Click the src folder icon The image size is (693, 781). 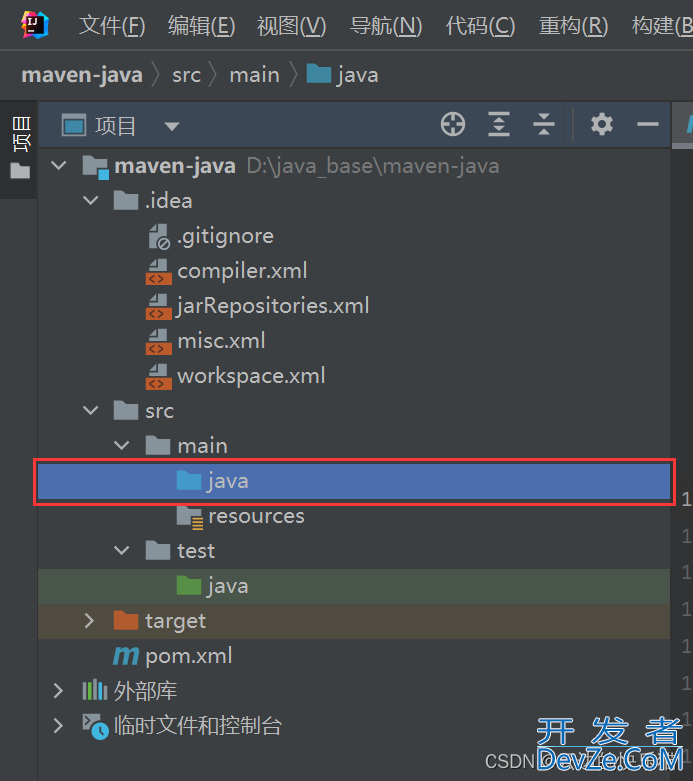126,410
